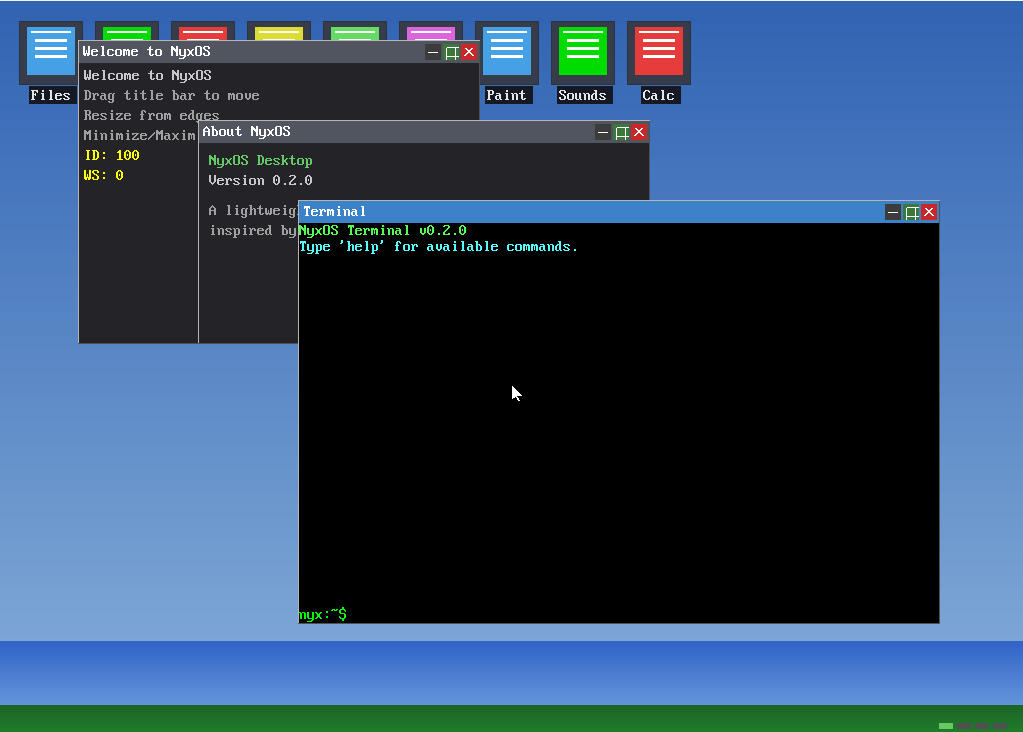Select the active green workspace indicator
Image resolution: width=1023 pixels, height=732 pixels.
(946, 725)
